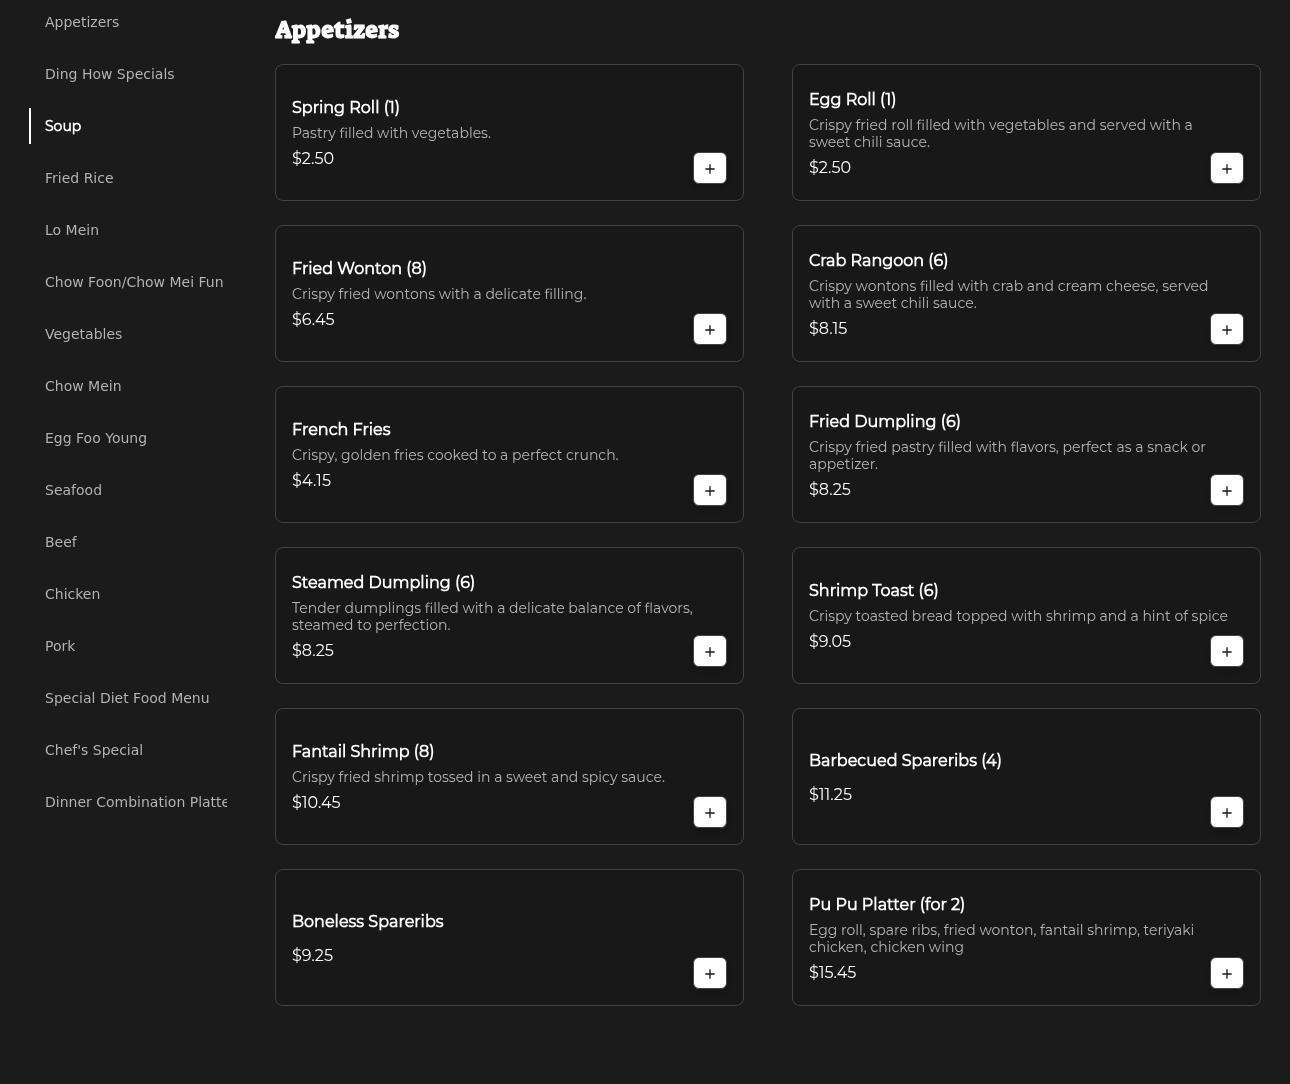Add Steamed Dumpling with plus icon

pos(709,651)
